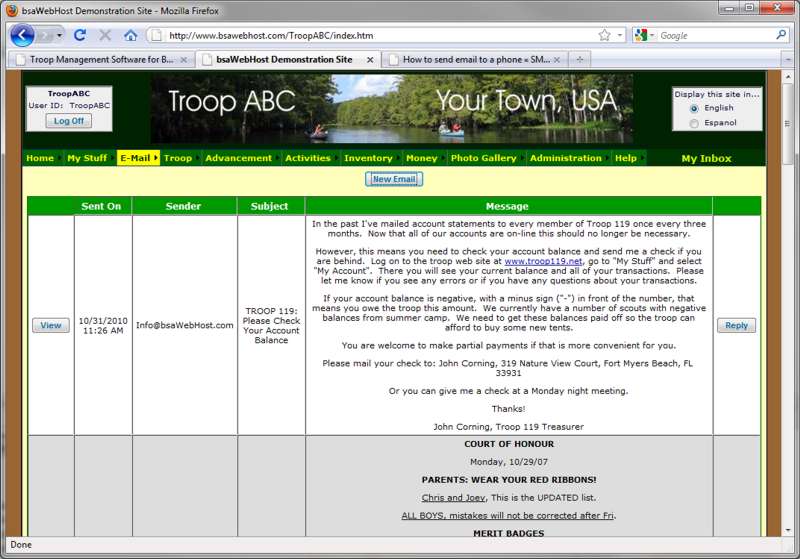Close the Troop Management Software tab

point(184,60)
